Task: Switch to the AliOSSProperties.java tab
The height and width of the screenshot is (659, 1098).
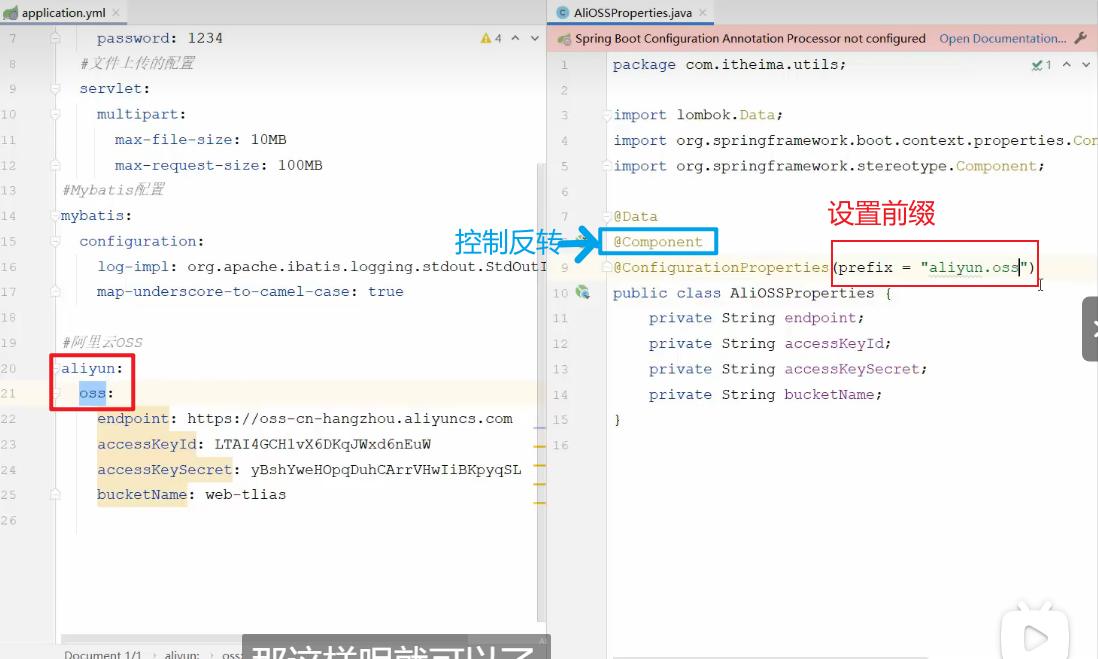Action: click(632, 13)
